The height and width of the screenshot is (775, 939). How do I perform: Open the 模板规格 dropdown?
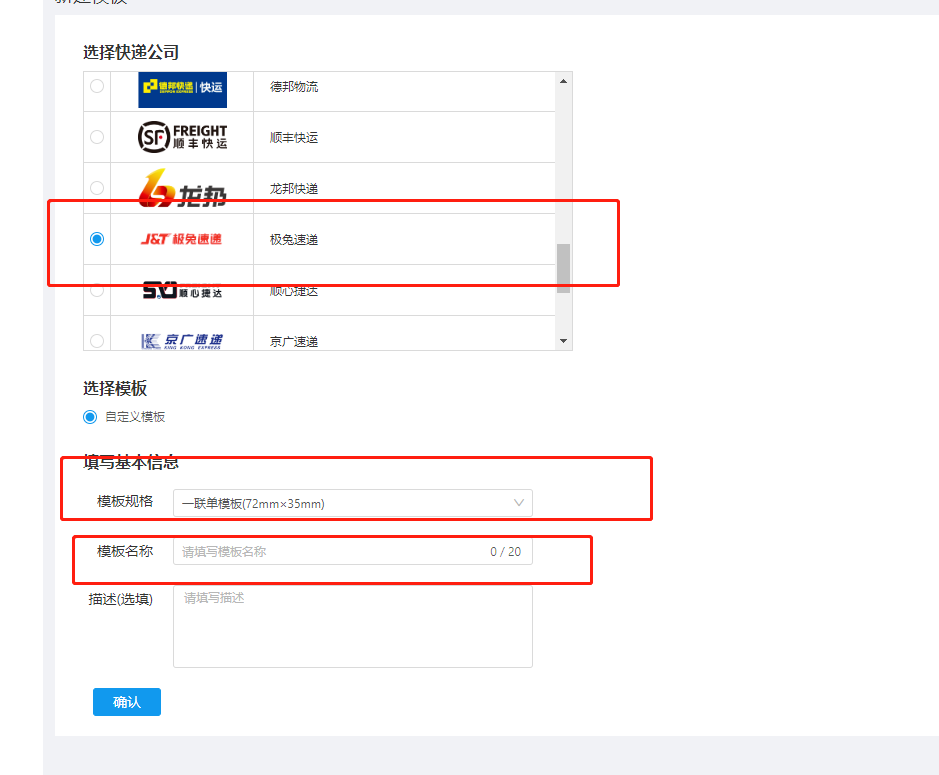point(353,503)
